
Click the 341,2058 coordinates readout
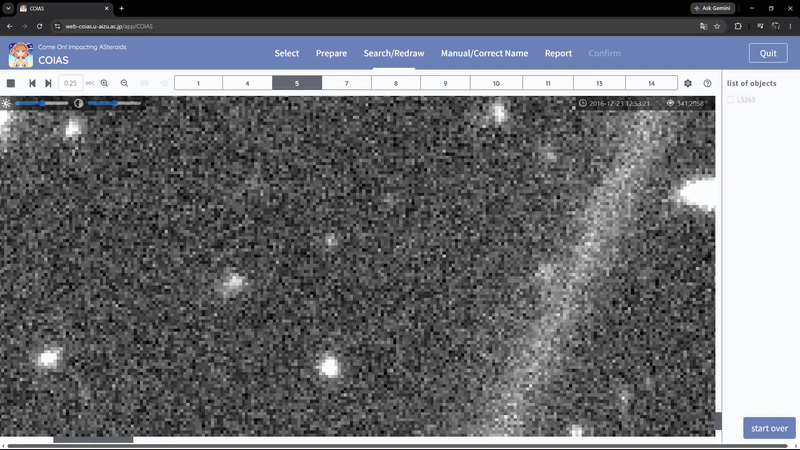point(690,103)
